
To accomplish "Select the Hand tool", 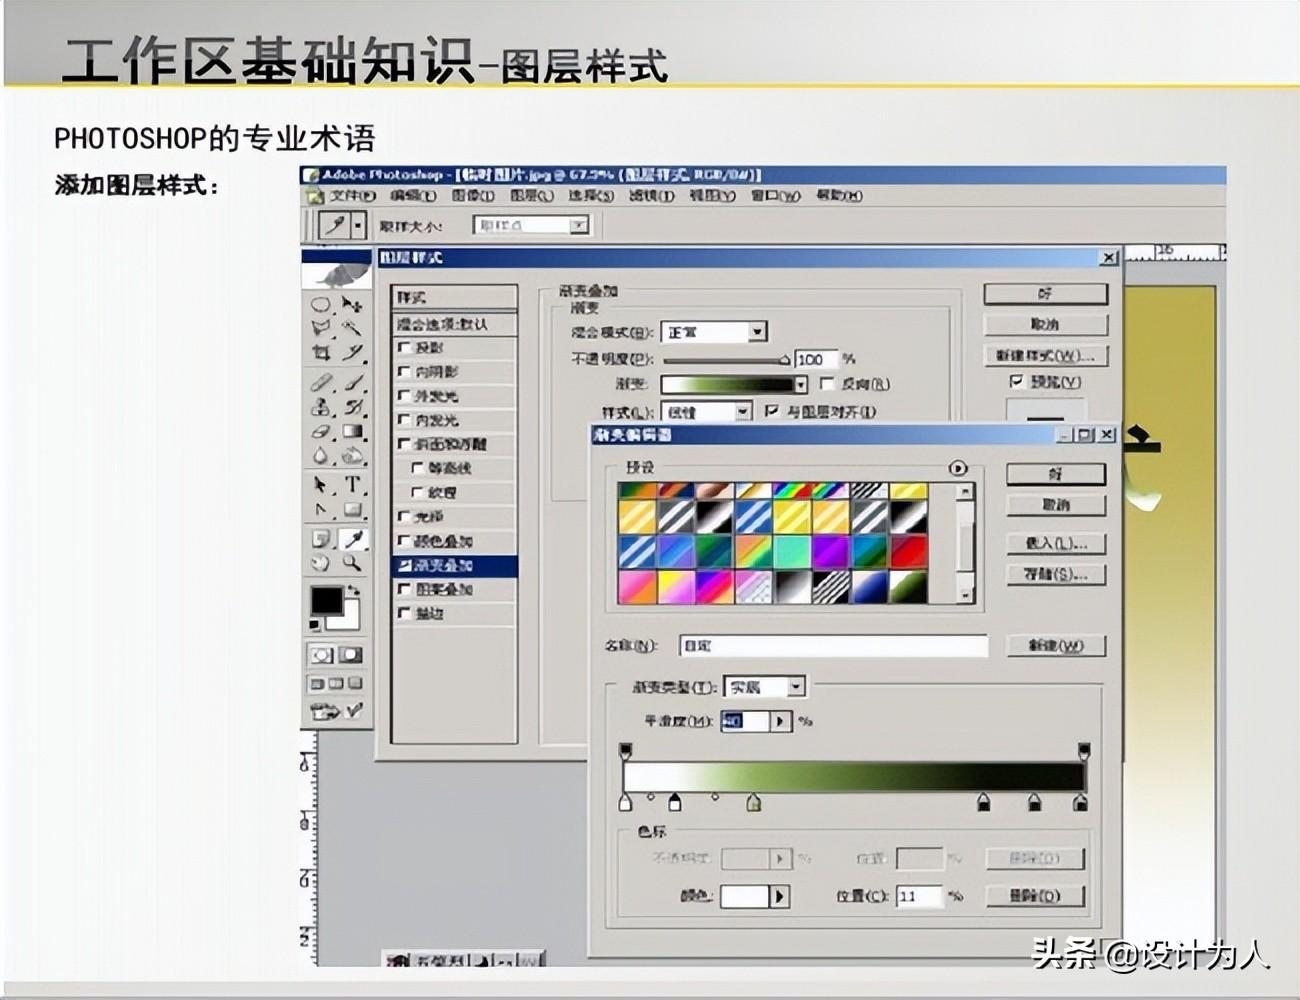I will [x=321, y=564].
